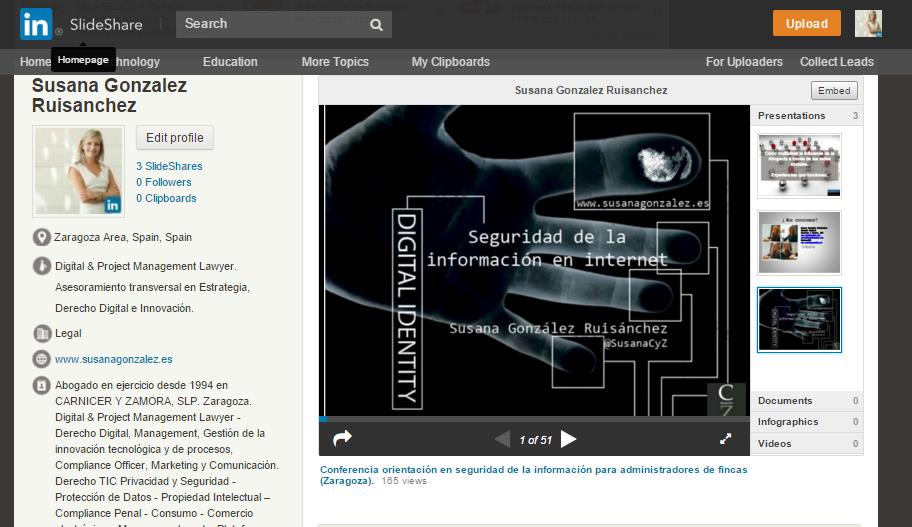Open My Clipboards in navigation bar
This screenshot has height=527, width=912.
(450, 62)
